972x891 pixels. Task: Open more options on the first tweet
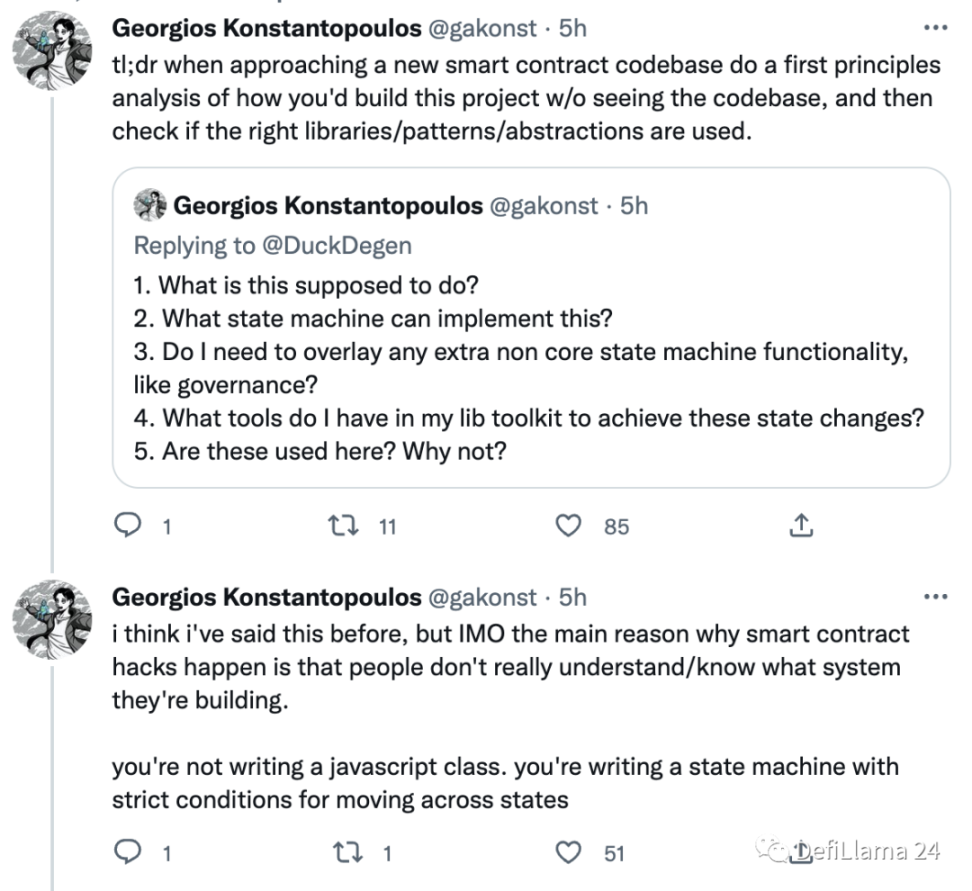pyautogui.click(x=934, y=28)
